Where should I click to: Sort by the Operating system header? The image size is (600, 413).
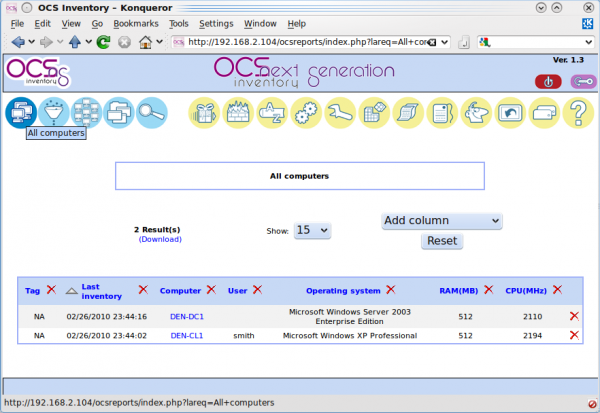click(x=343, y=291)
